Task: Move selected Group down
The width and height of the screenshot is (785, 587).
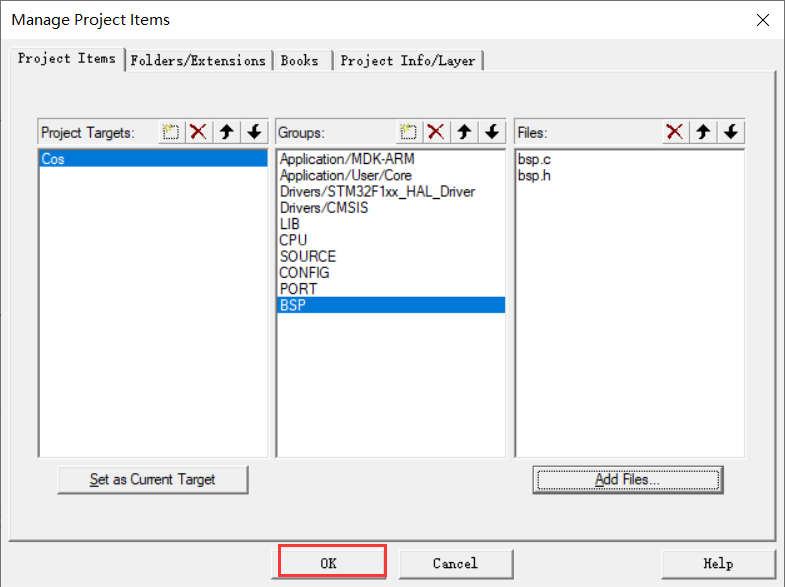Action: (492, 132)
